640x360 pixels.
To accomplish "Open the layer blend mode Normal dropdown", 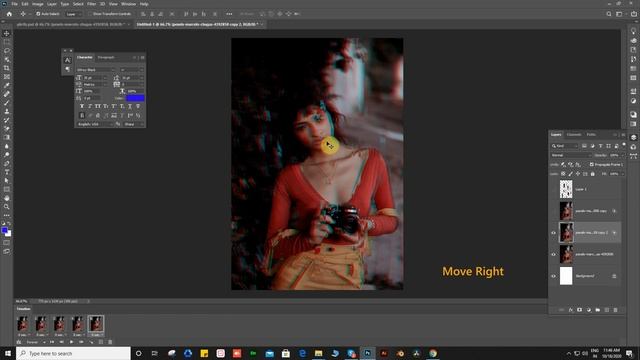I will pos(571,156).
